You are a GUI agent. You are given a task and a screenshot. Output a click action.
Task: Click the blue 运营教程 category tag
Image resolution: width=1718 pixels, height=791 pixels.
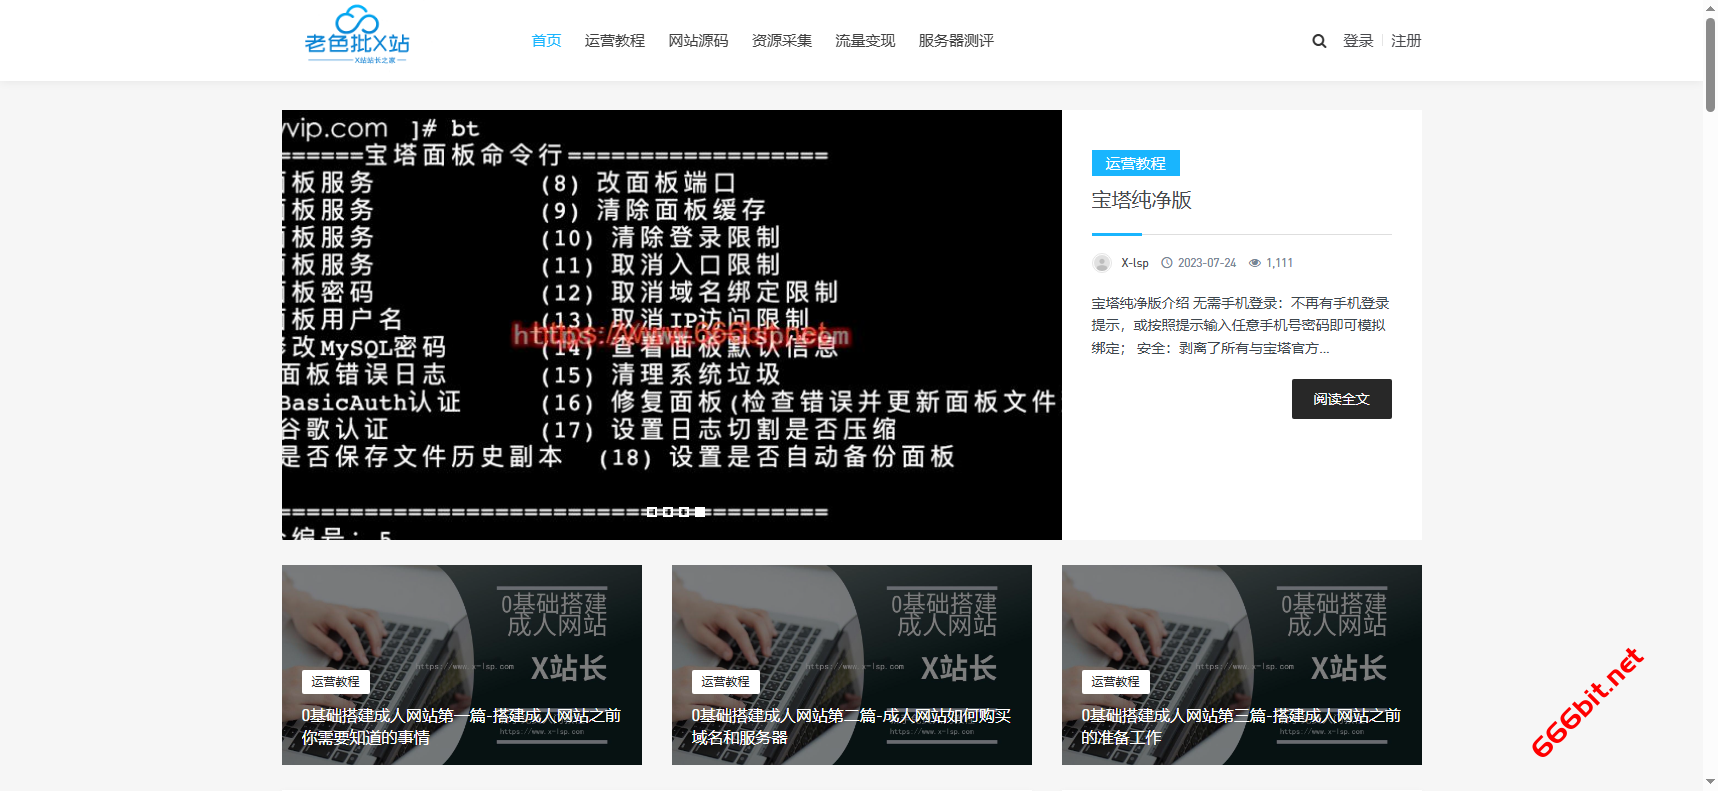click(x=1136, y=163)
